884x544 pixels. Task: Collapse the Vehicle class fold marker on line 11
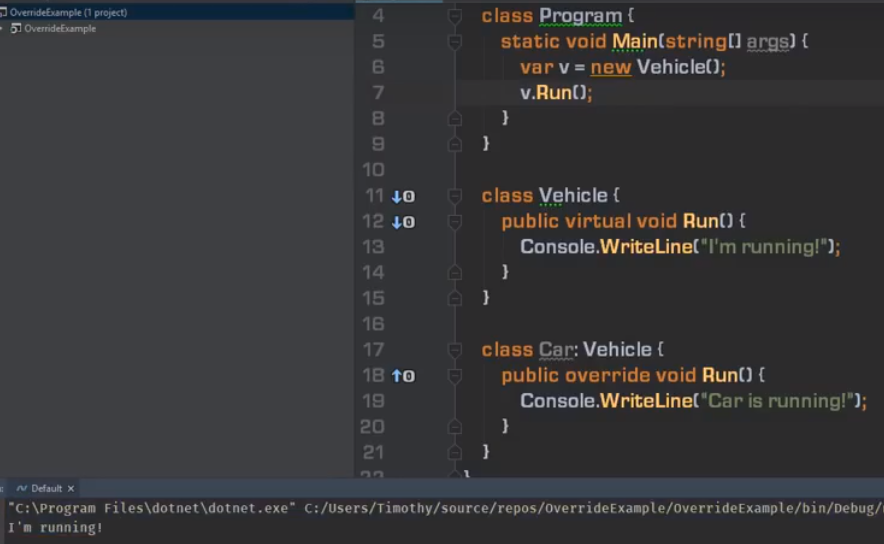pyautogui.click(x=454, y=196)
